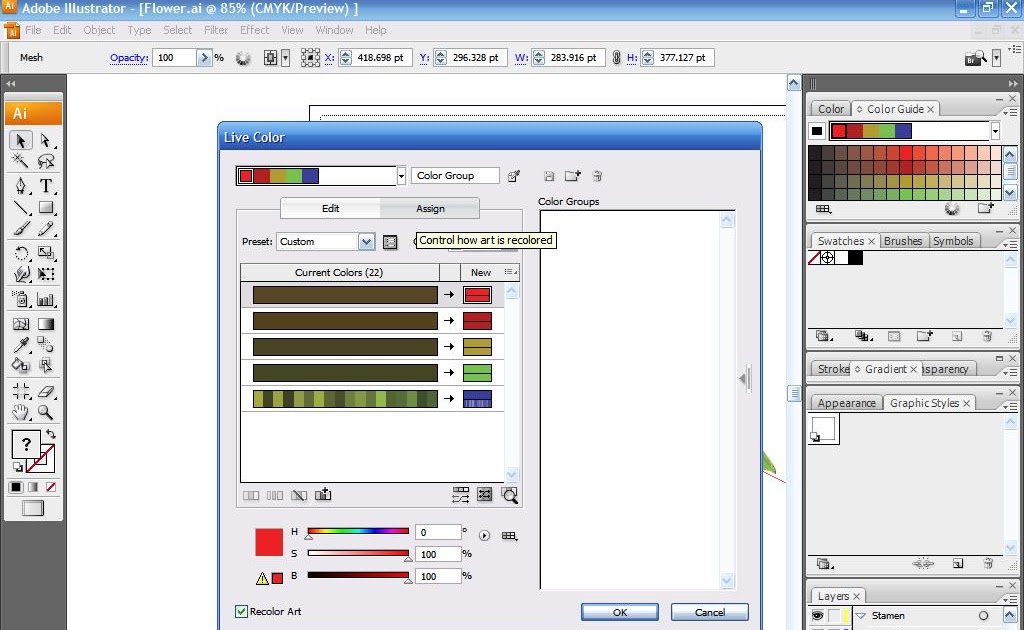Select the Lasso tool
This screenshot has height=630, width=1024.
(45, 161)
